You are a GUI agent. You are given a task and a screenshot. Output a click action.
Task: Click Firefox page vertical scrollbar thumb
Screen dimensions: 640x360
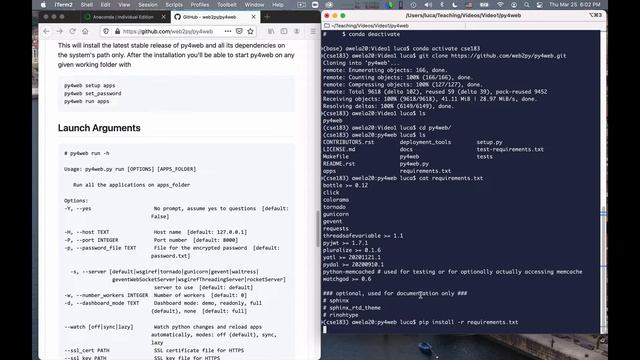click(318, 229)
